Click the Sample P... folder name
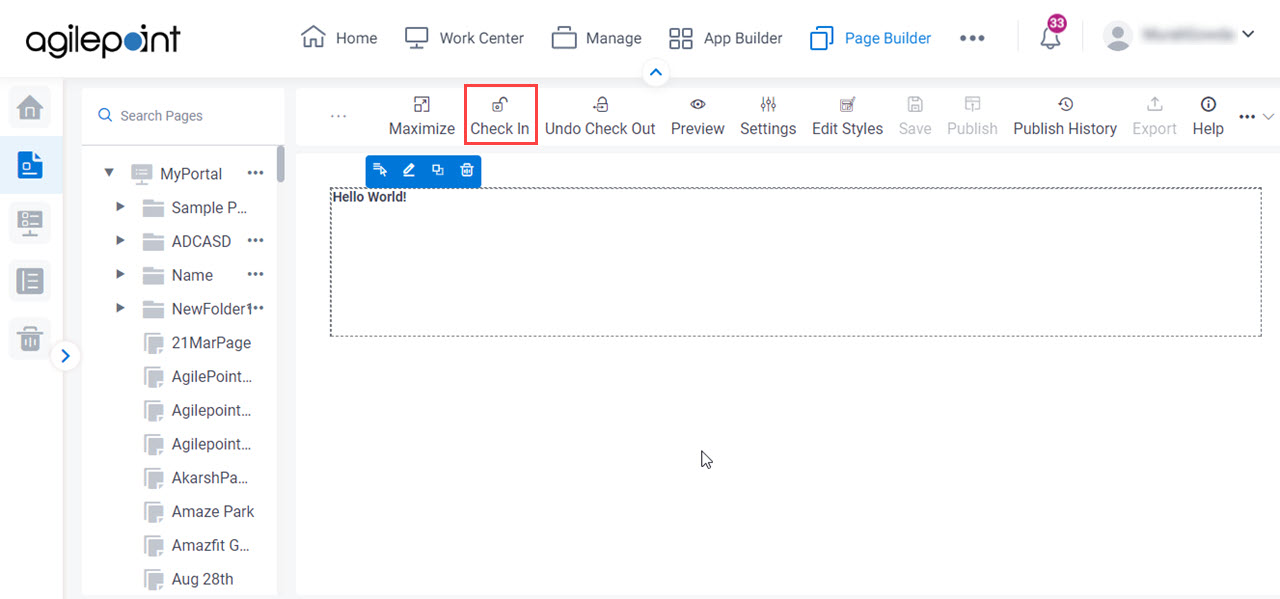1280x599 pixels. [x=210, y=208]
